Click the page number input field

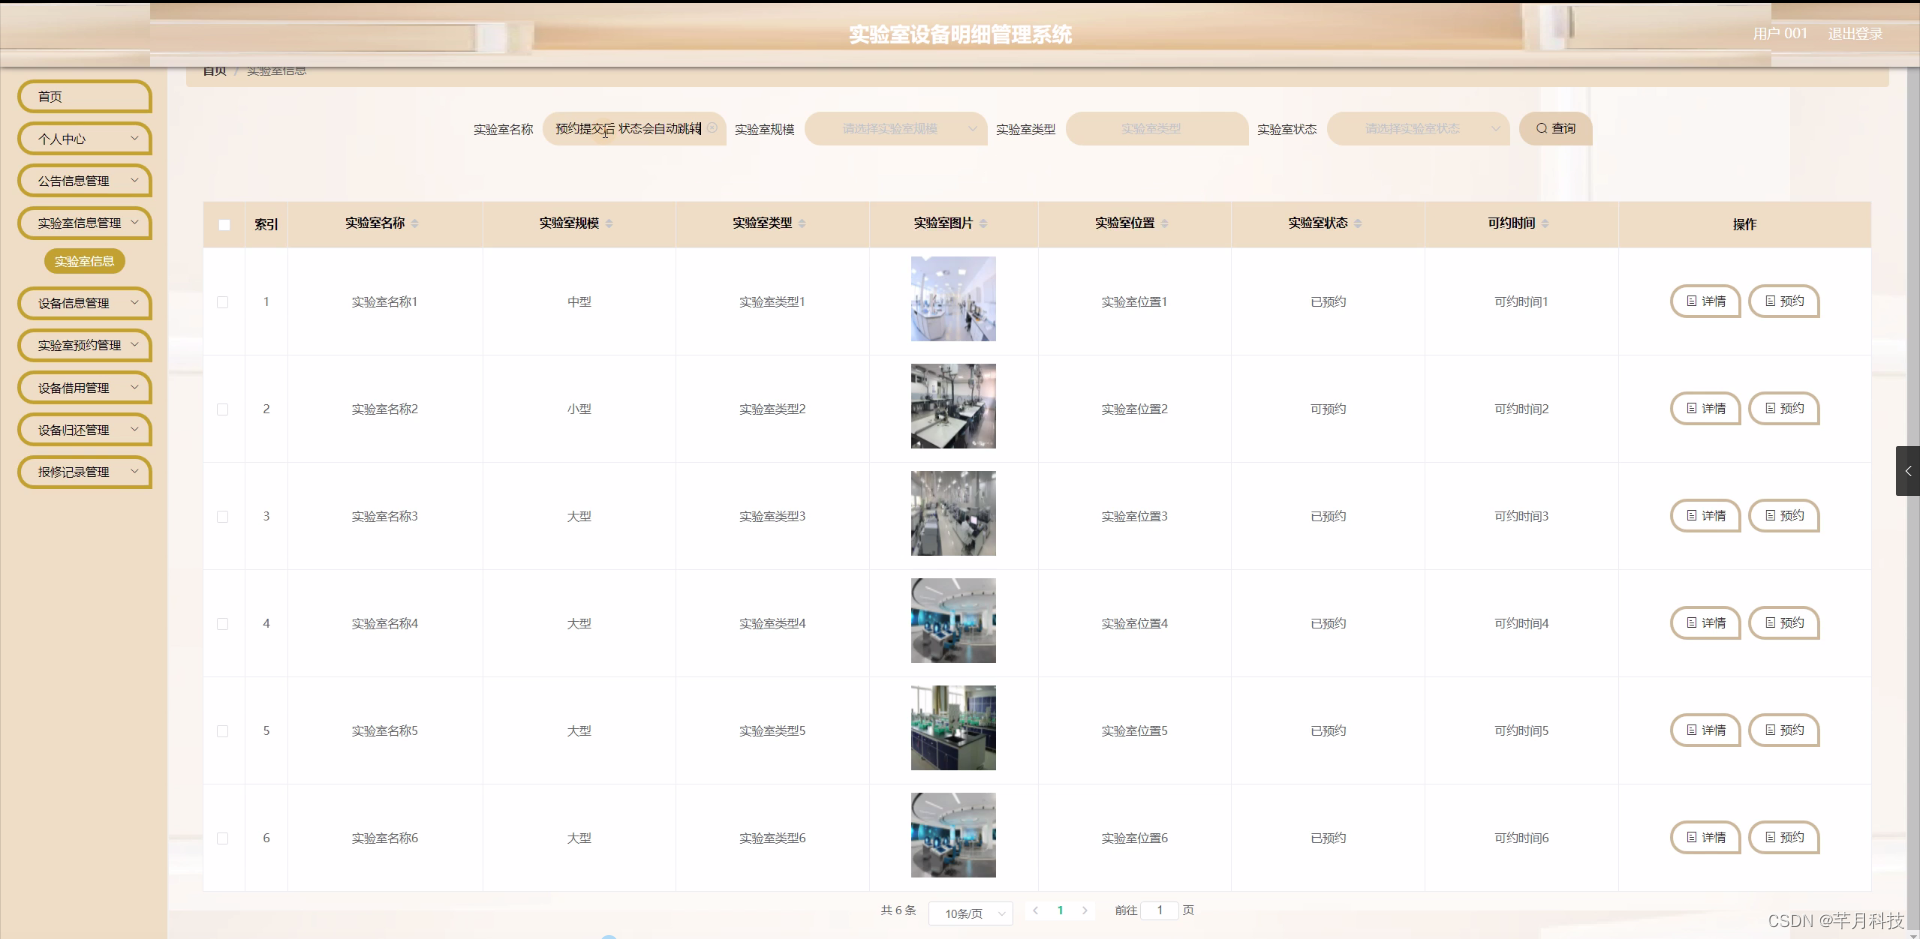(1160, 910)
